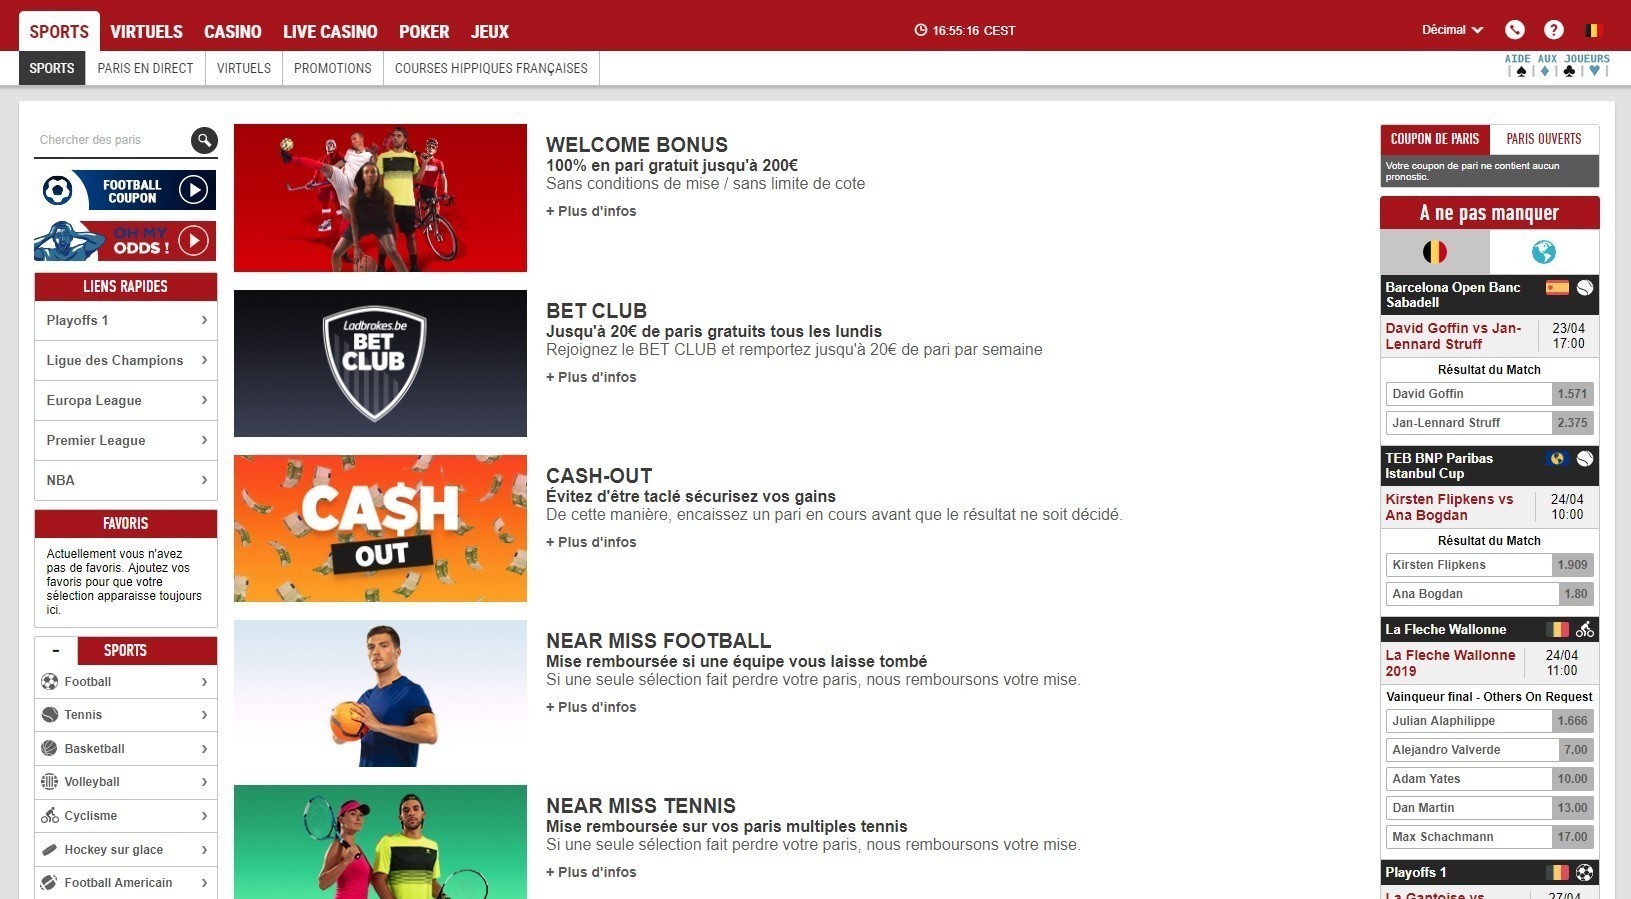
Task: Bet on David Goffin at 1.571
Action: (1489, 394)
